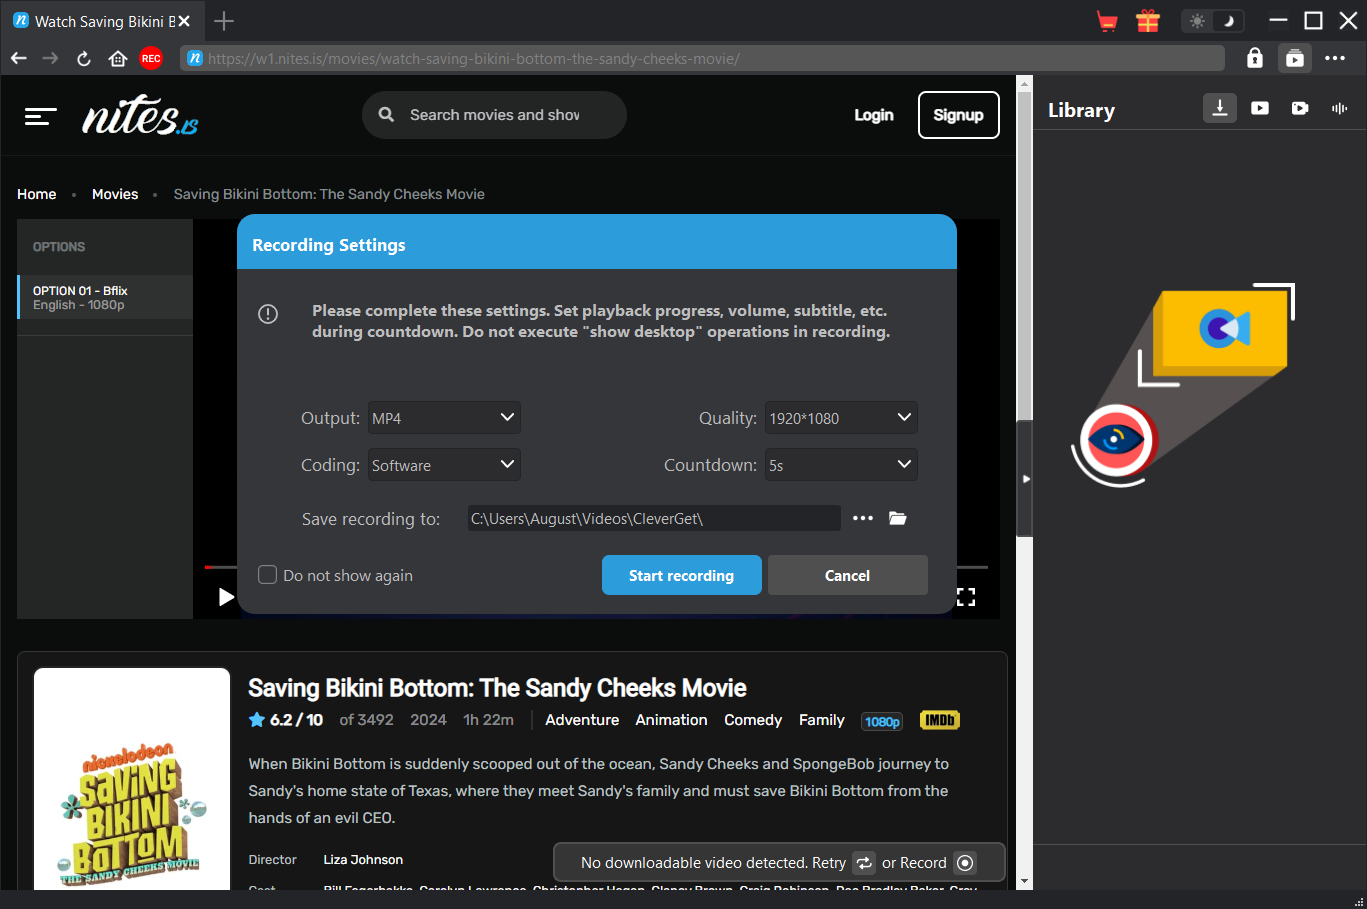The image size is (1367, 909).
Task: Open the site hamburger menu
Action: [x=40, y=117]
